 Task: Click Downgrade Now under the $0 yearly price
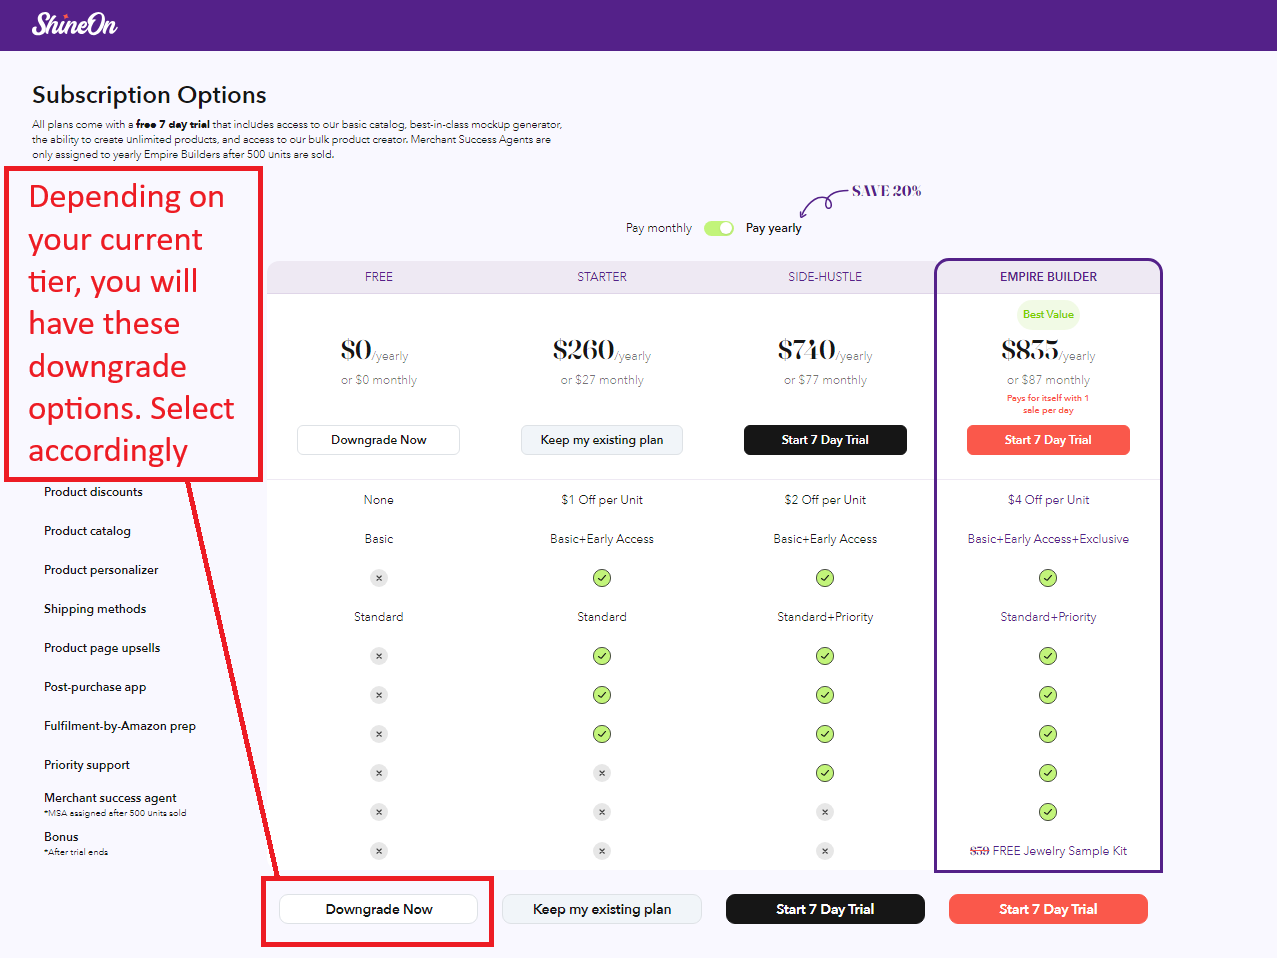click(379, 440)
